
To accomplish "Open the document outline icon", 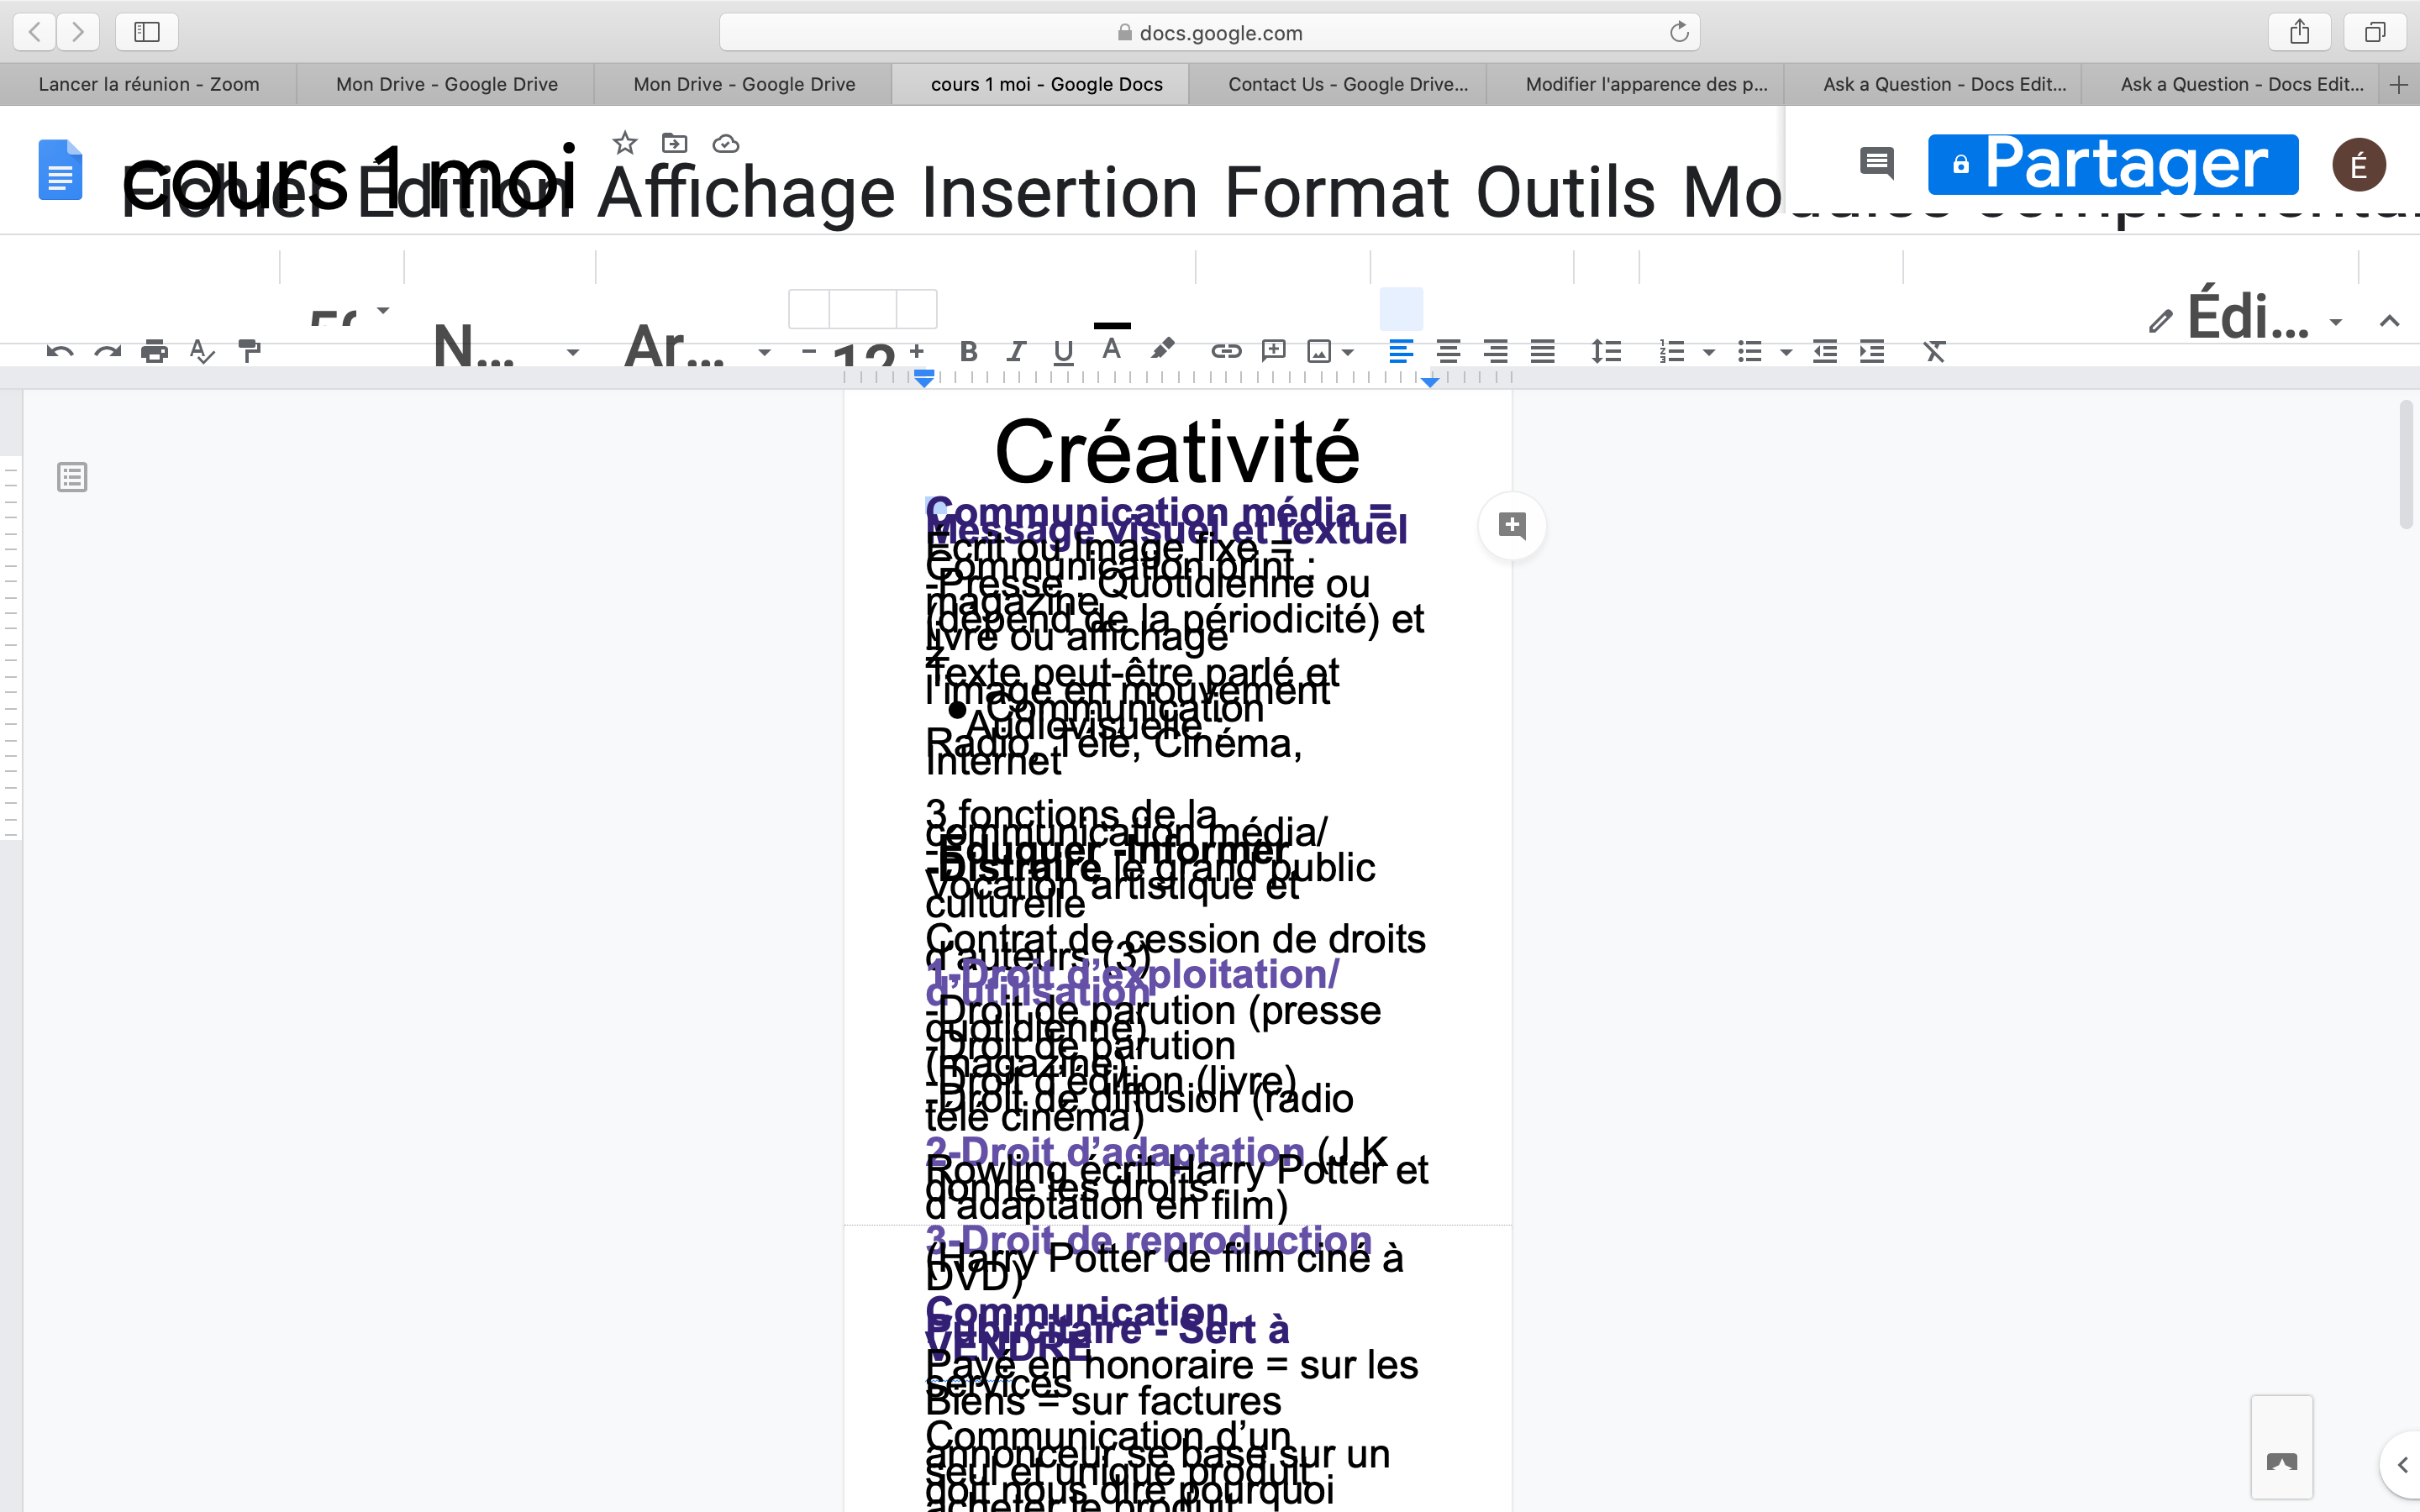I will pyautogui.click(x=72, y=477).
